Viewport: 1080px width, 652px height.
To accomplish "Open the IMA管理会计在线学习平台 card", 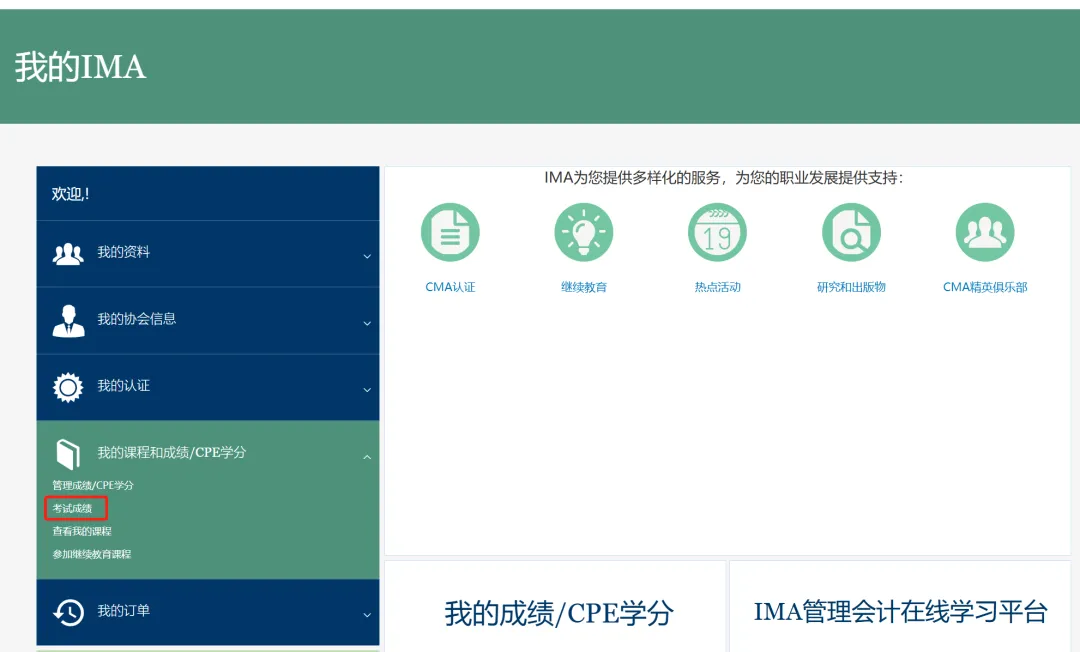I will 900,607.
